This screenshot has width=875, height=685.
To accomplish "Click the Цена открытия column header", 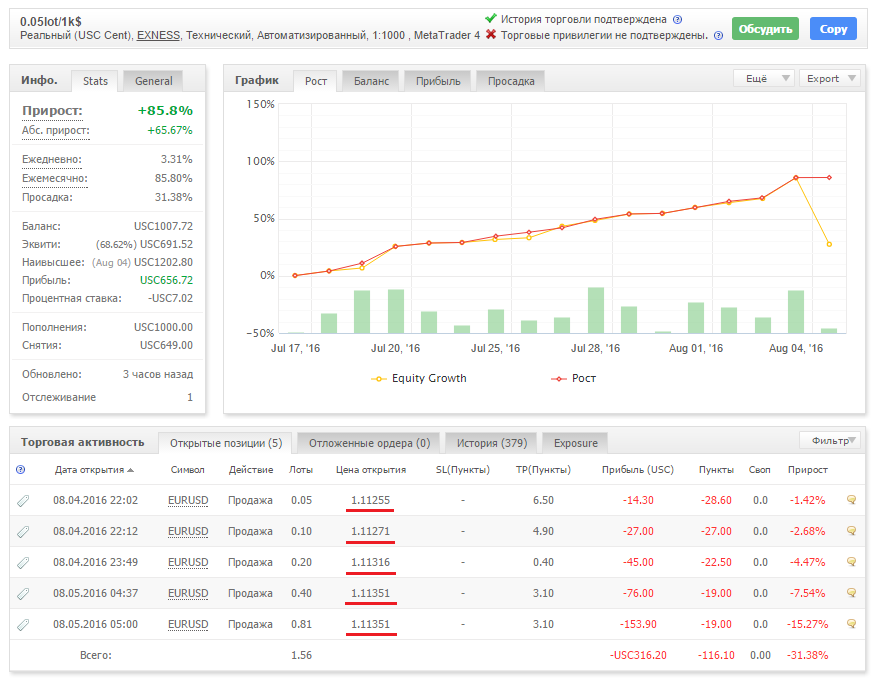I will click(x=371, y=470).
